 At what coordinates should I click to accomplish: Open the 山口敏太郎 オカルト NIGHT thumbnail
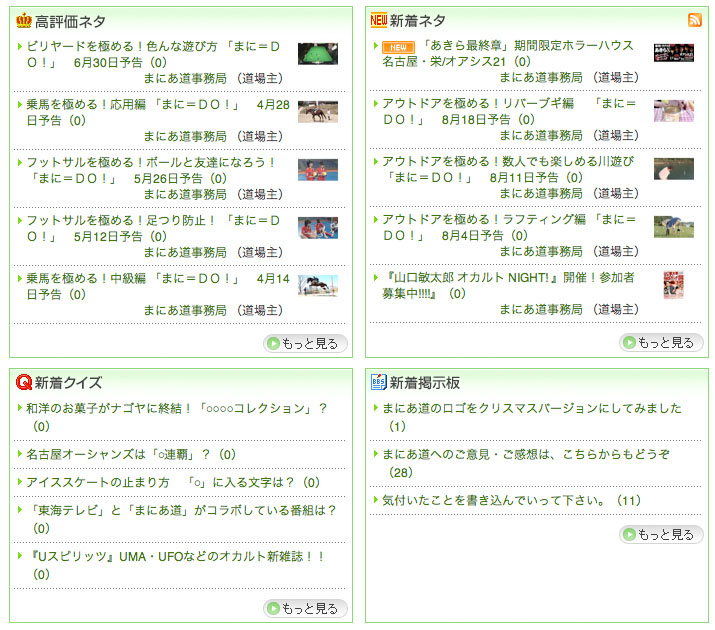point(673,285)
